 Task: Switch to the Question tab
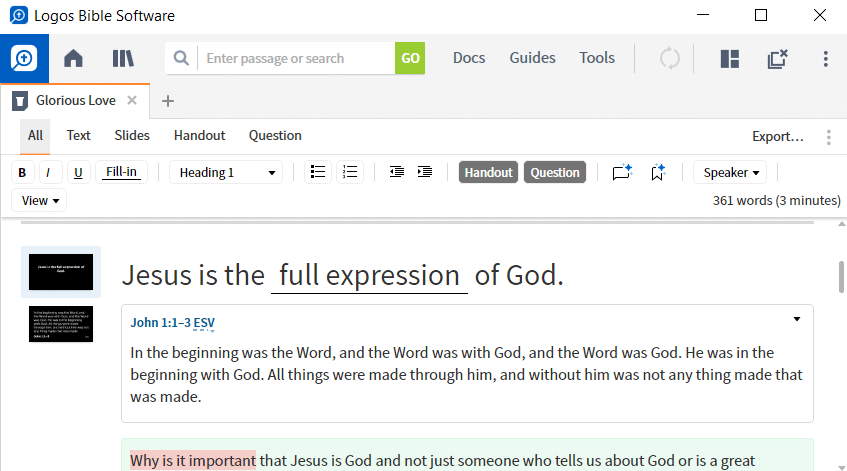click(x=275, y=136)
